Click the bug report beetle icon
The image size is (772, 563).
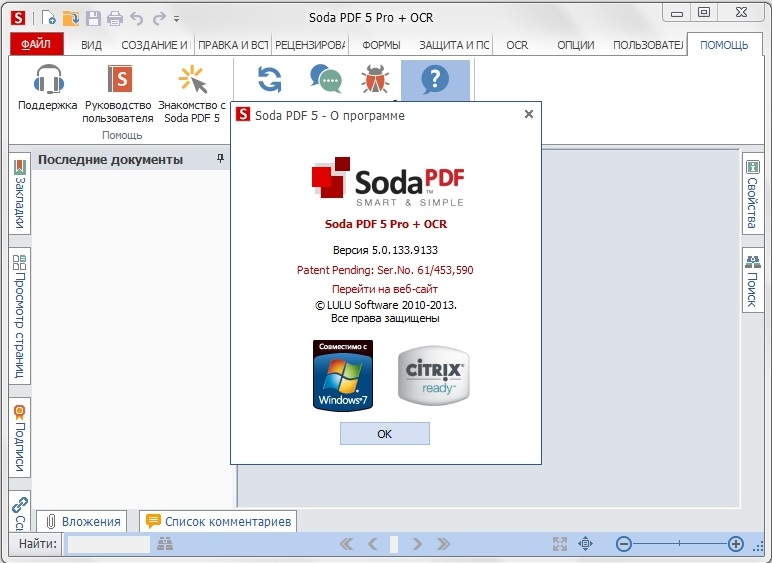pyautogui.click(x=375, y=79)
